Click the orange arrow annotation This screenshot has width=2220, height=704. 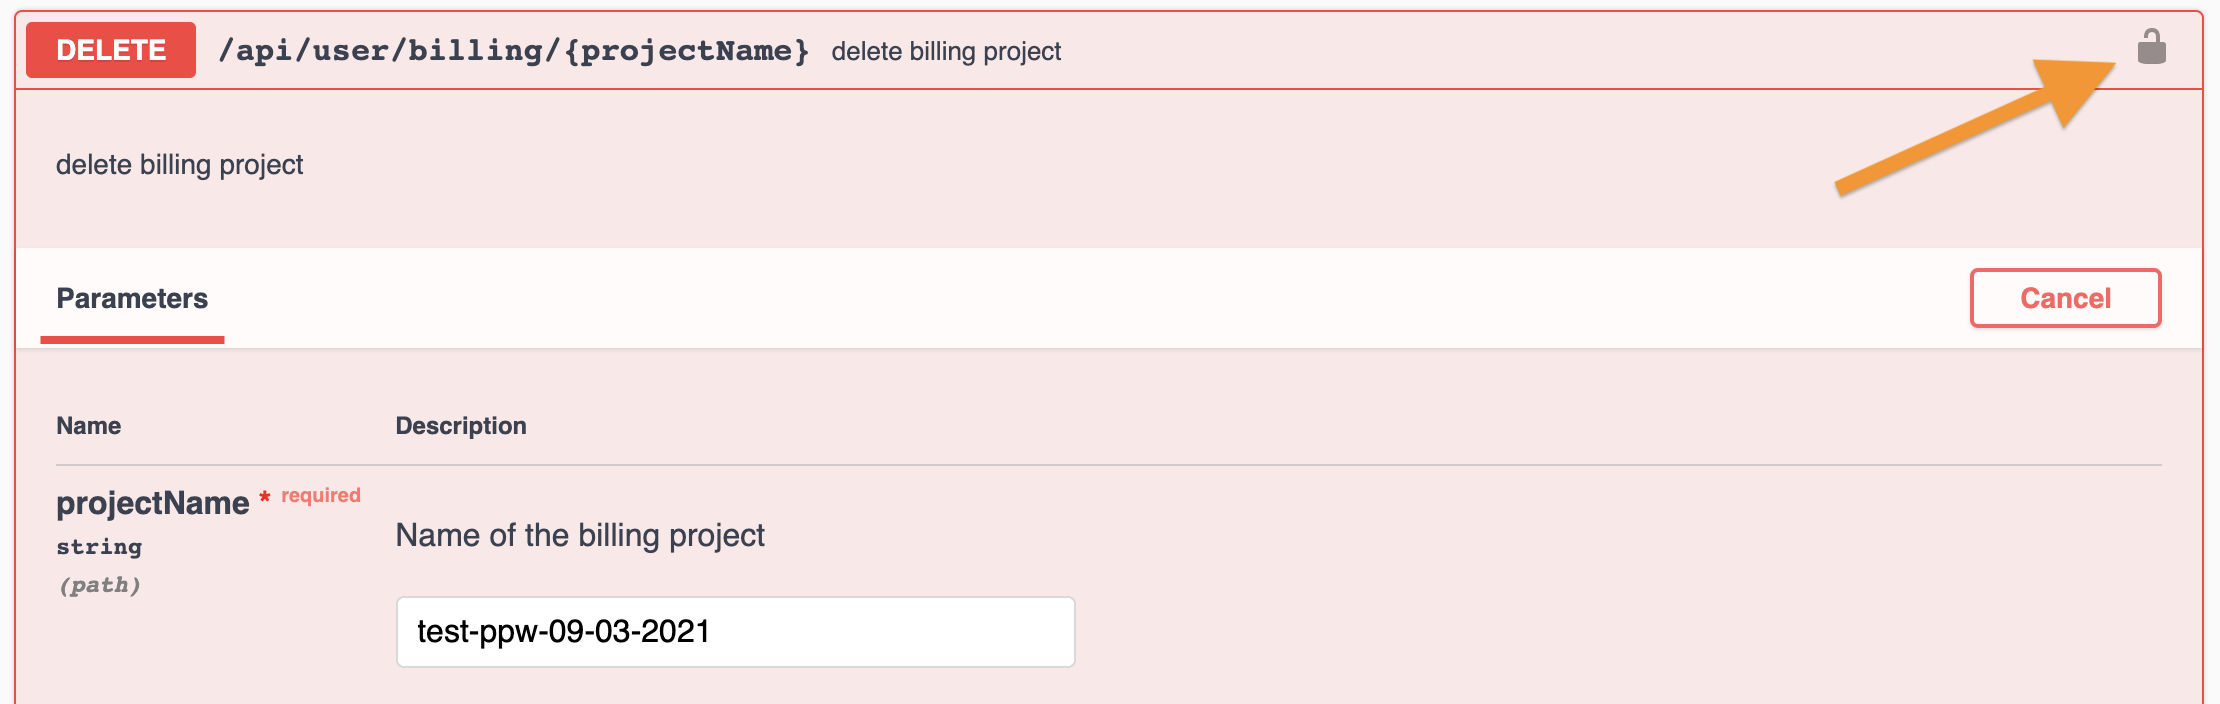[1976, 127]
